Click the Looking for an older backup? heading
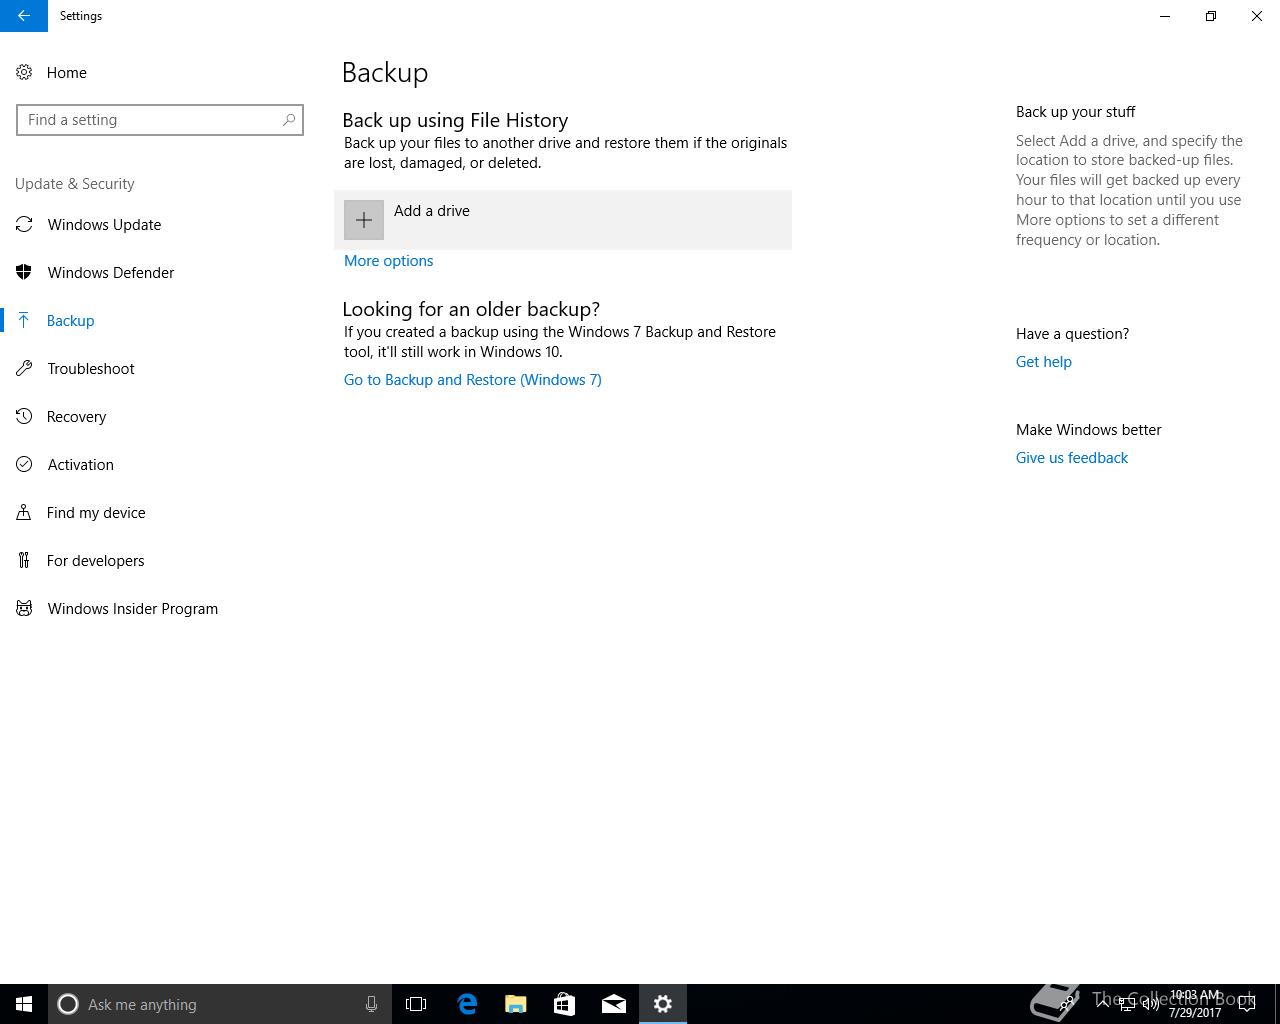 pyautogui.click(x=471, y=309)
